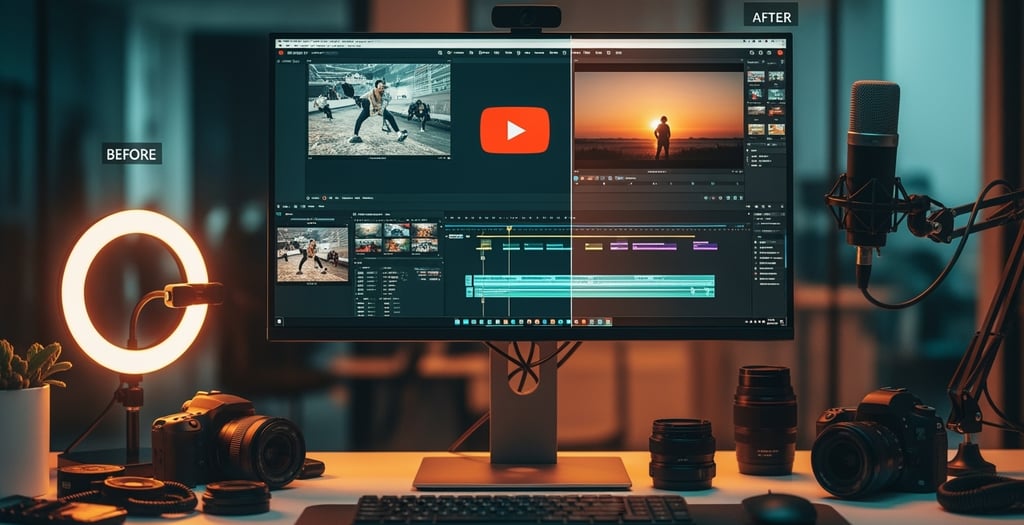
Task: Select the yellow clip just right of the split line
Action: pyautogui.click(x=593, y=246)
